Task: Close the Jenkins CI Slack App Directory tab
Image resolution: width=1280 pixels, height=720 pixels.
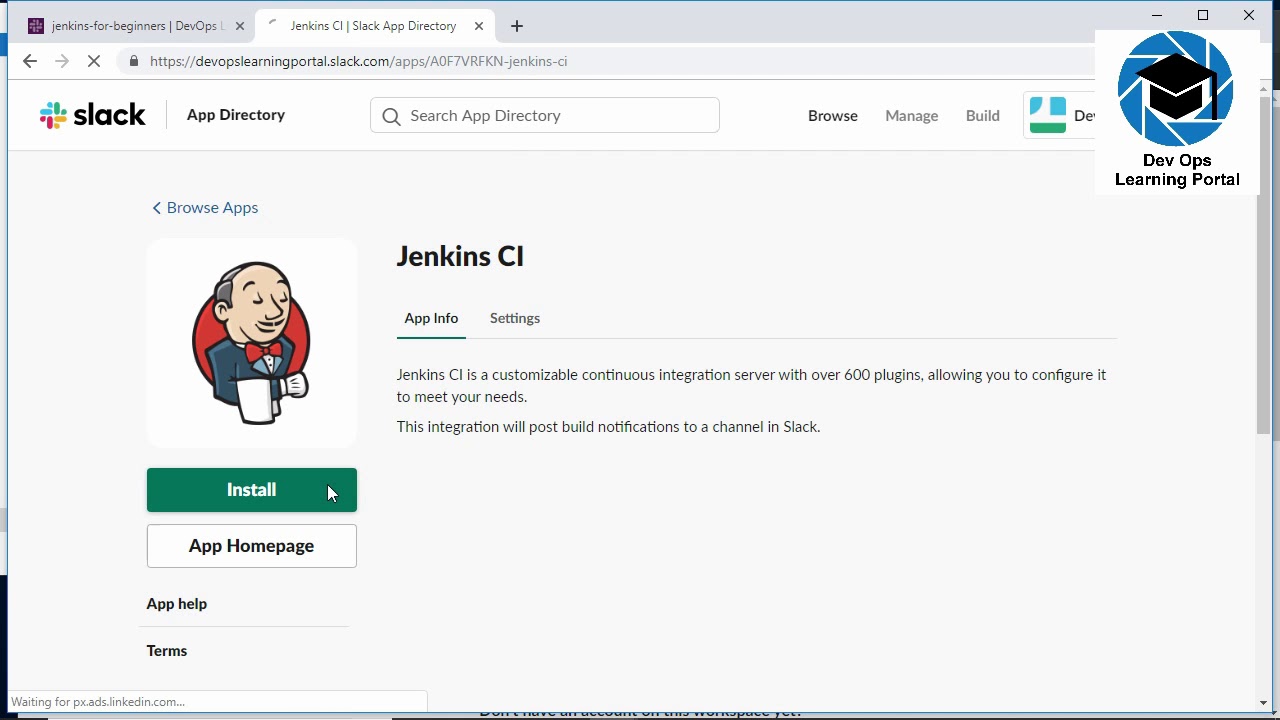Action: (478, 26)
